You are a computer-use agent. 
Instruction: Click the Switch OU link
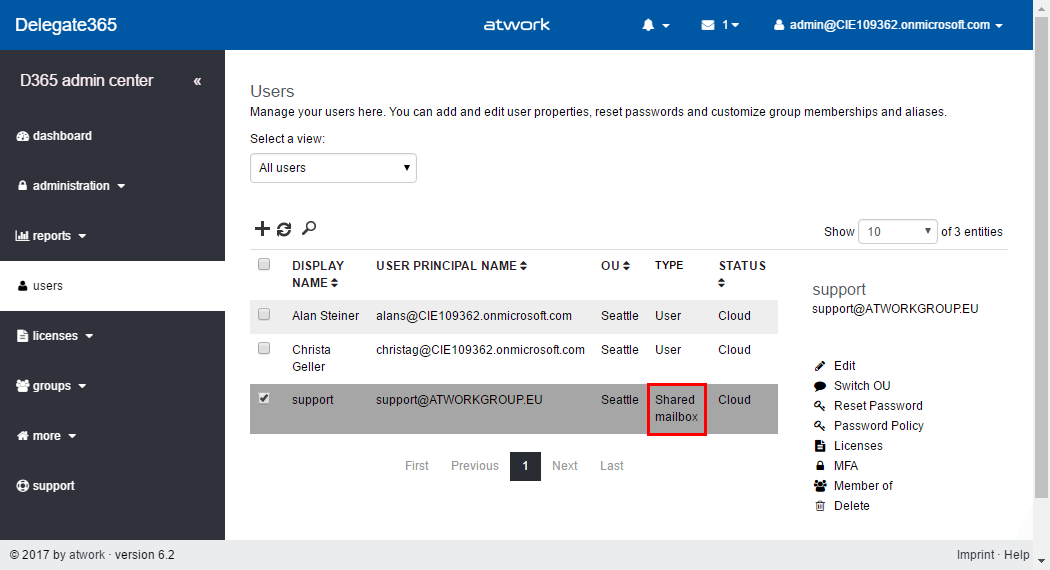[861, 386]
